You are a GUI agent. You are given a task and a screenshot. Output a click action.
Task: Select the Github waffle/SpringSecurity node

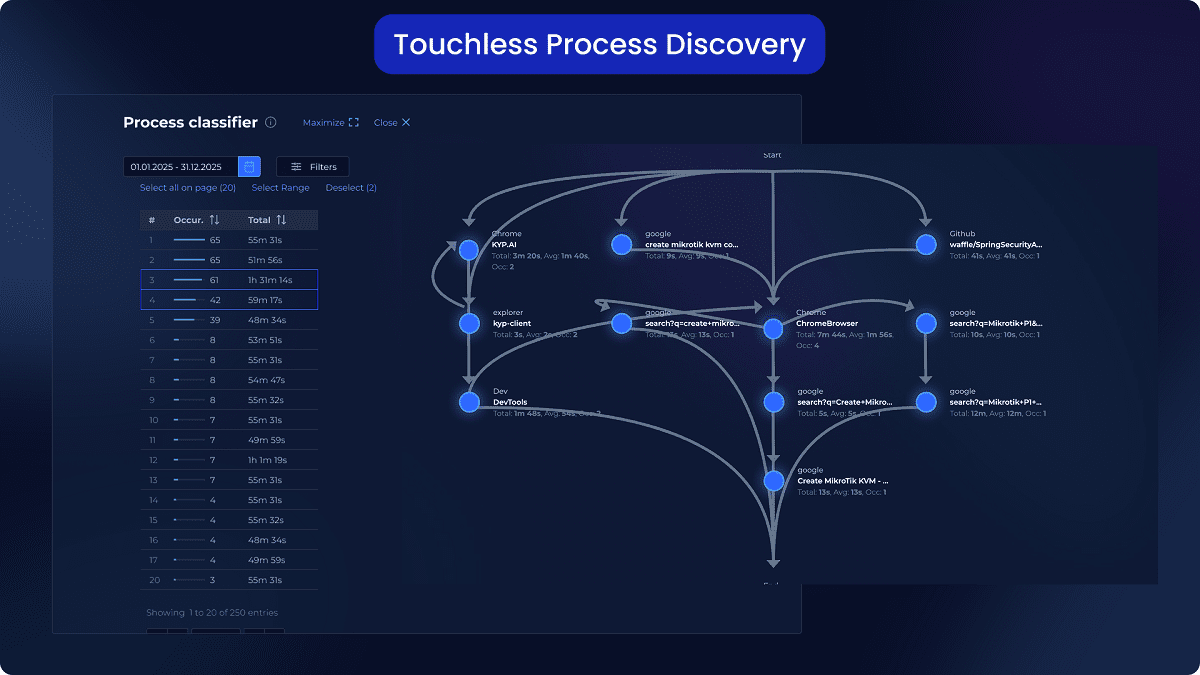click(x=927, y=245)
